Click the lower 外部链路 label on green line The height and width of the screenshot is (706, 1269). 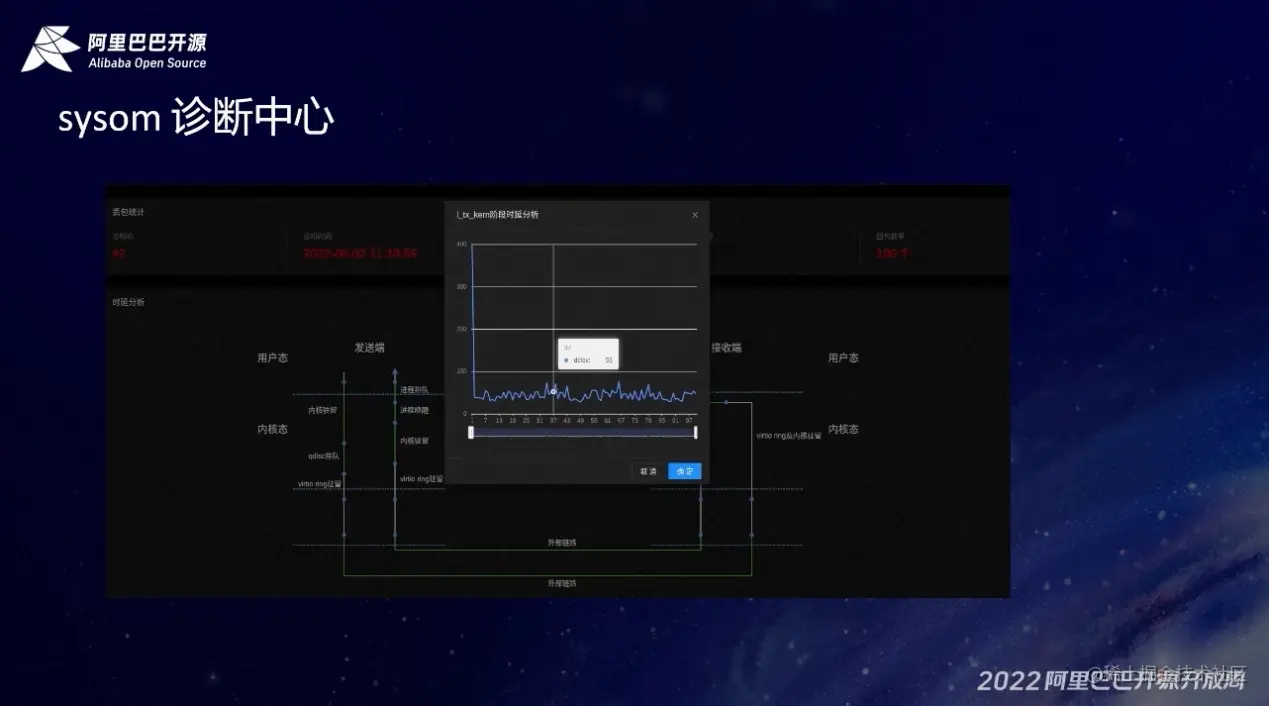[561, 583]
